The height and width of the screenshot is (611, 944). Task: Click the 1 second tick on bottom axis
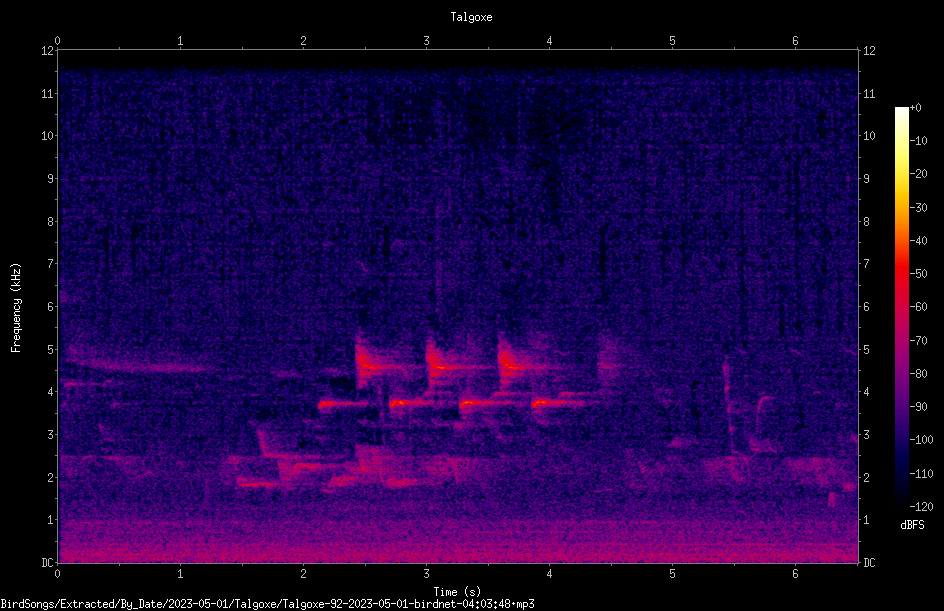click(180, 574)
